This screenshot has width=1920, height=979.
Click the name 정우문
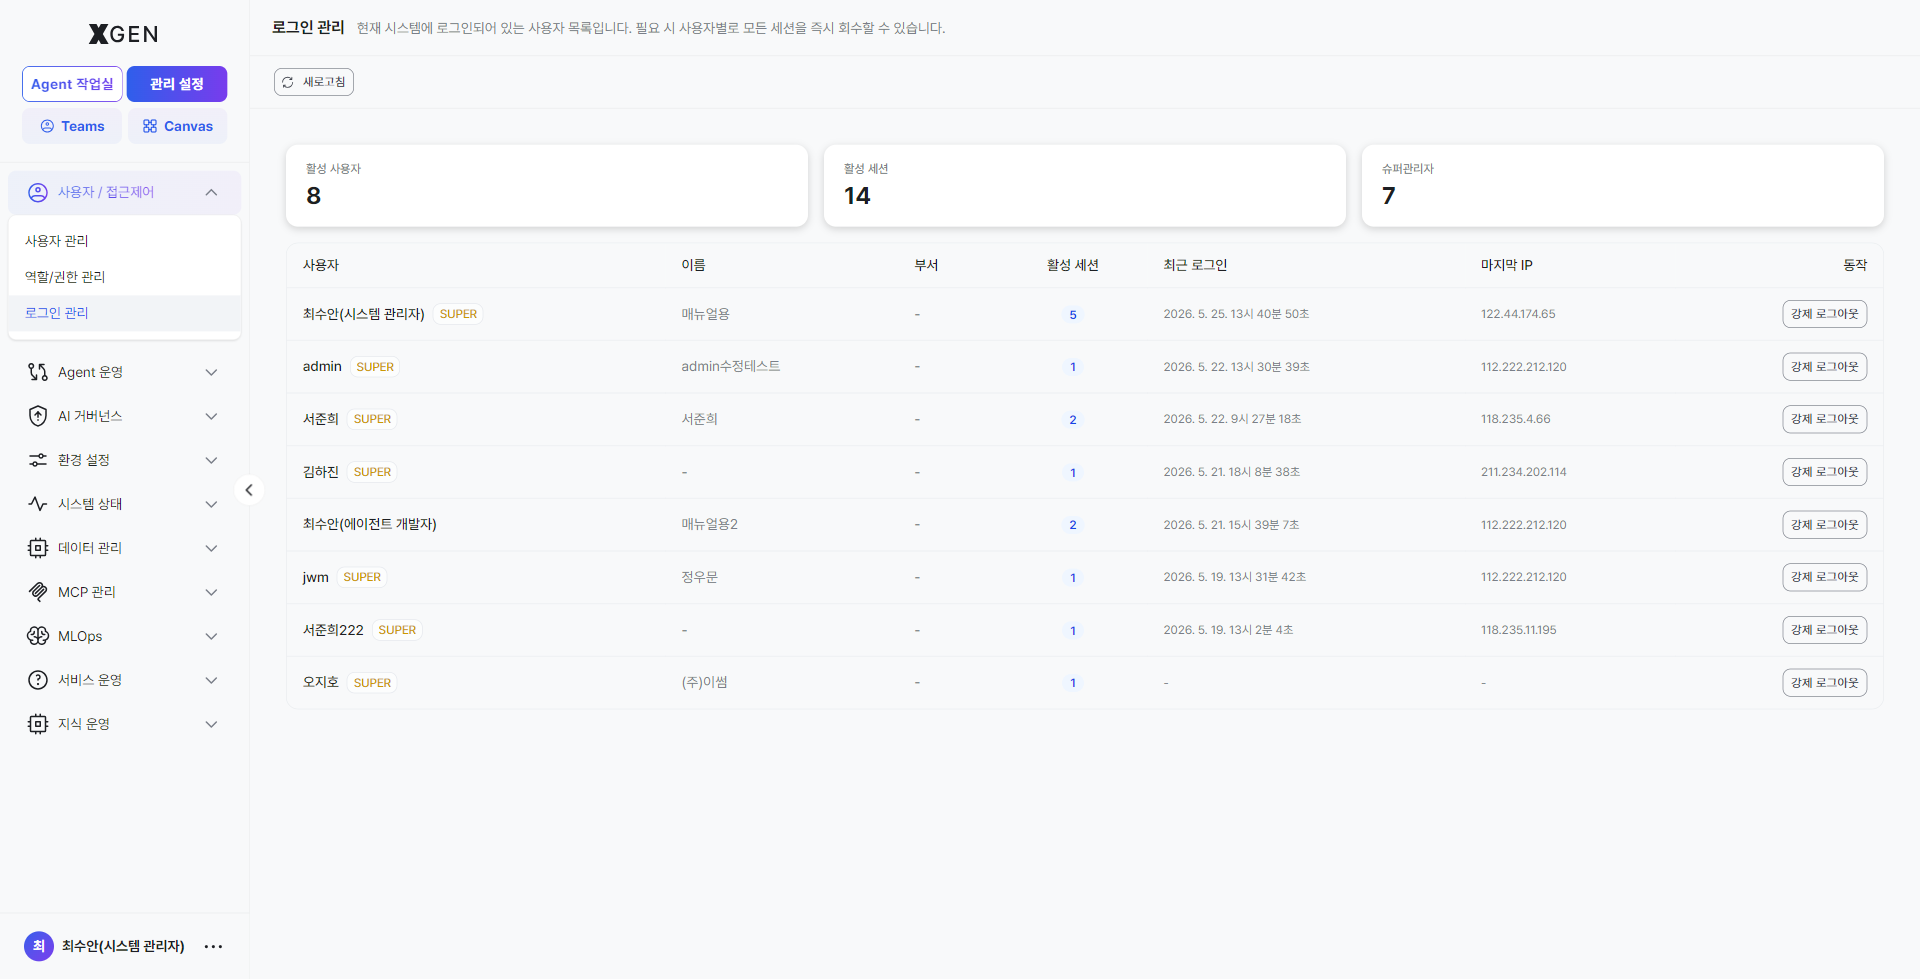[700, 577]
